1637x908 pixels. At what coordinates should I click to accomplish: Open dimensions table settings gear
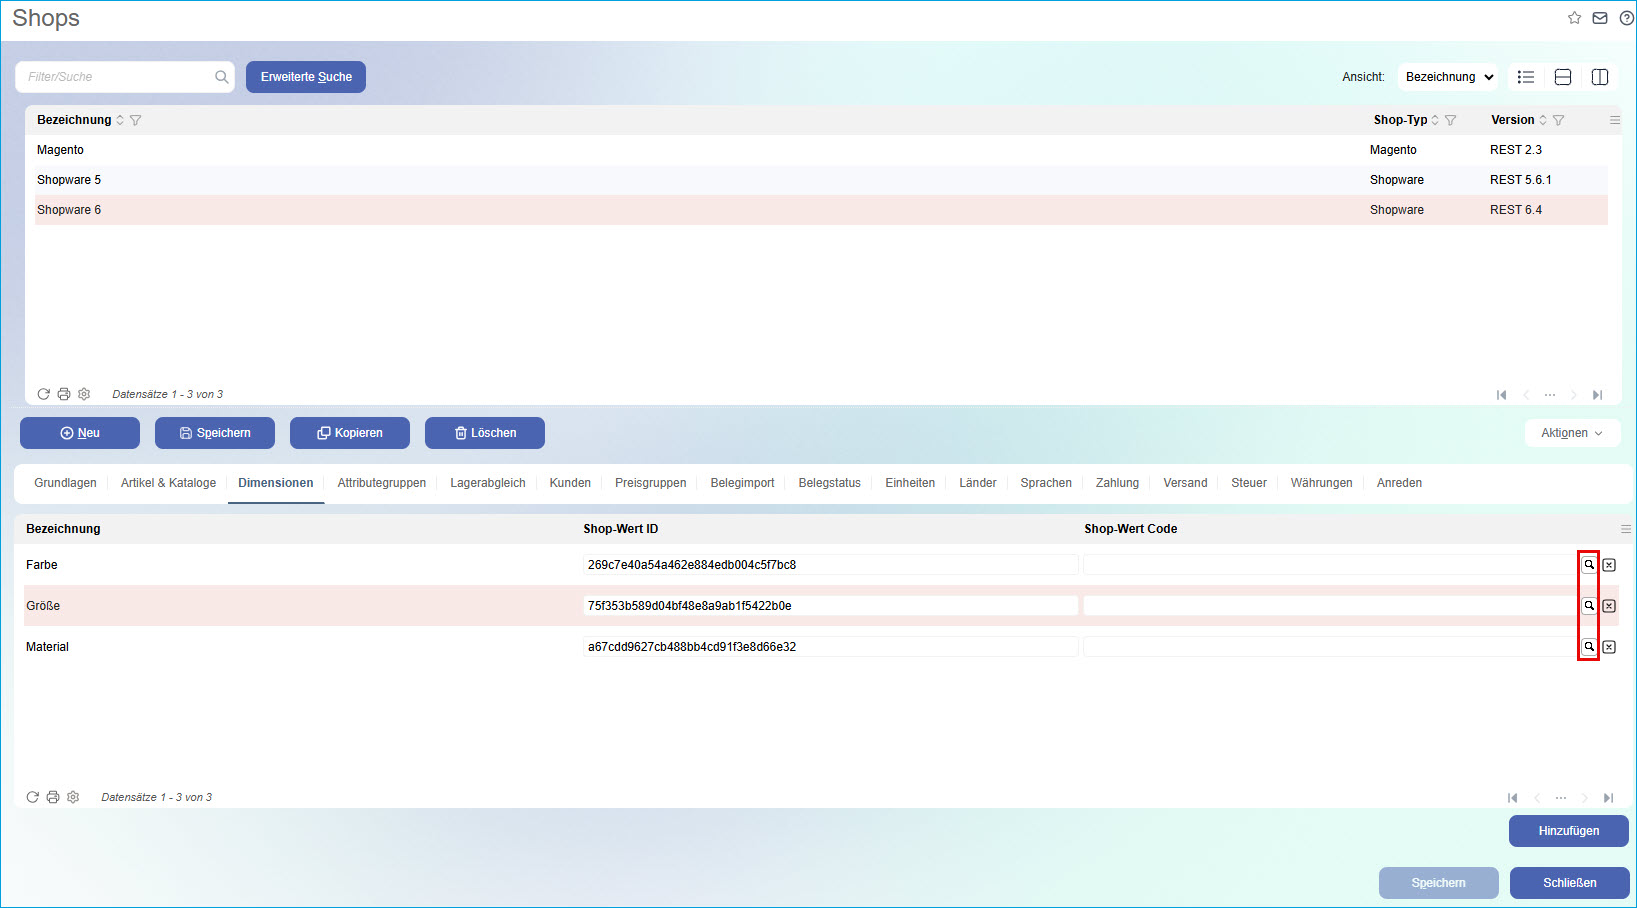tap(73, 797)
